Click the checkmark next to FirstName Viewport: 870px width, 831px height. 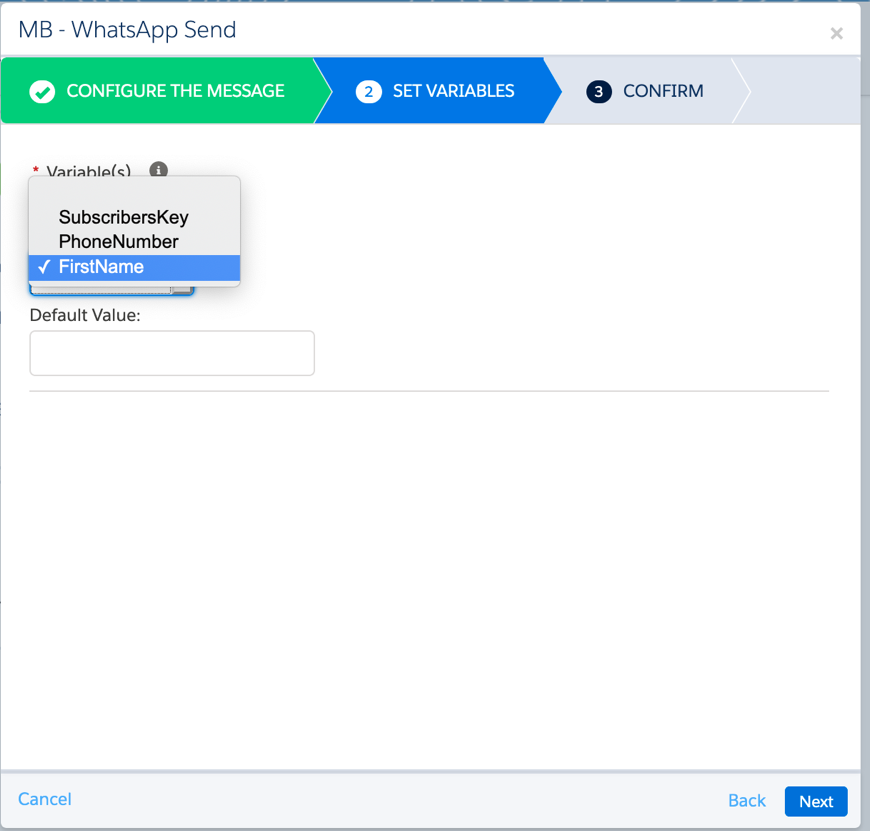[44, 267]
